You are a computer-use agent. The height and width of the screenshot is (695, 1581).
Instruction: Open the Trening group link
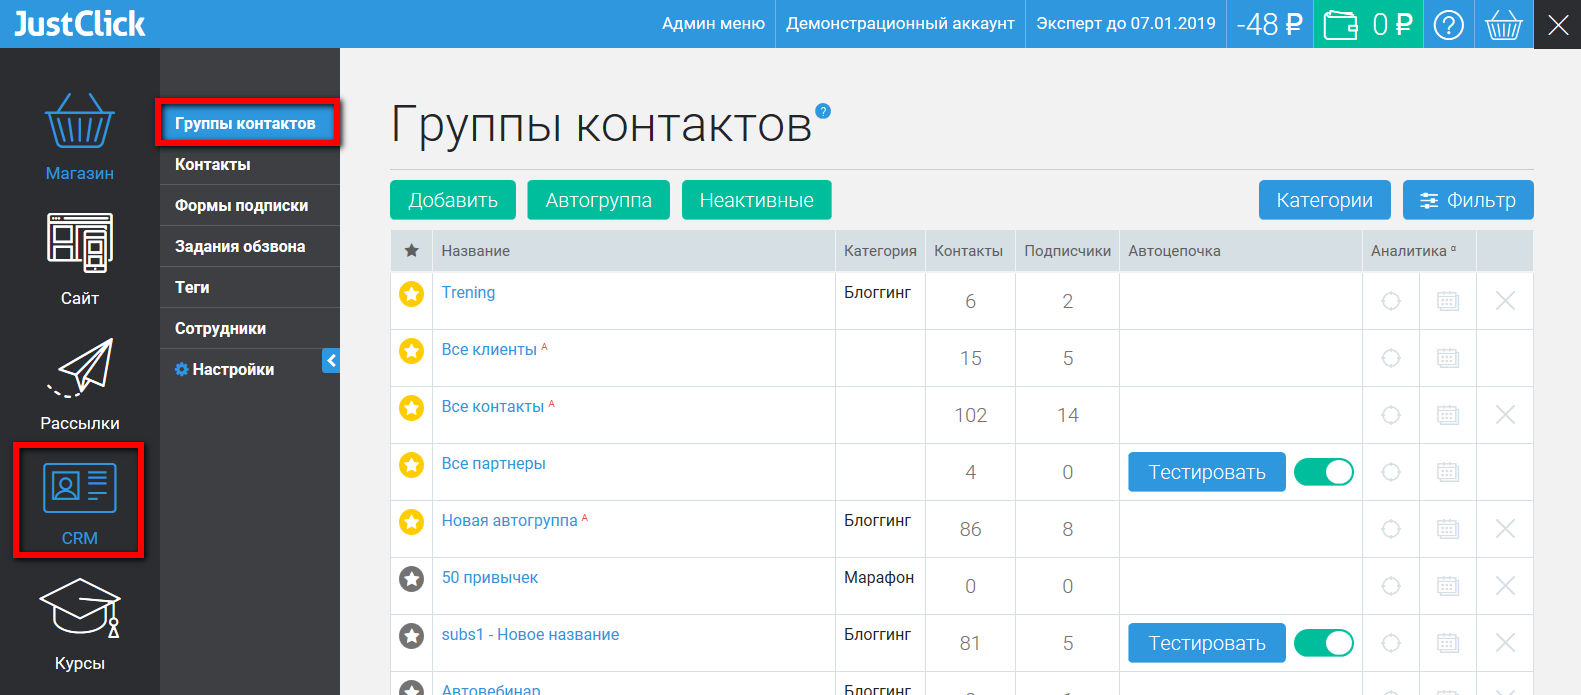468,292
